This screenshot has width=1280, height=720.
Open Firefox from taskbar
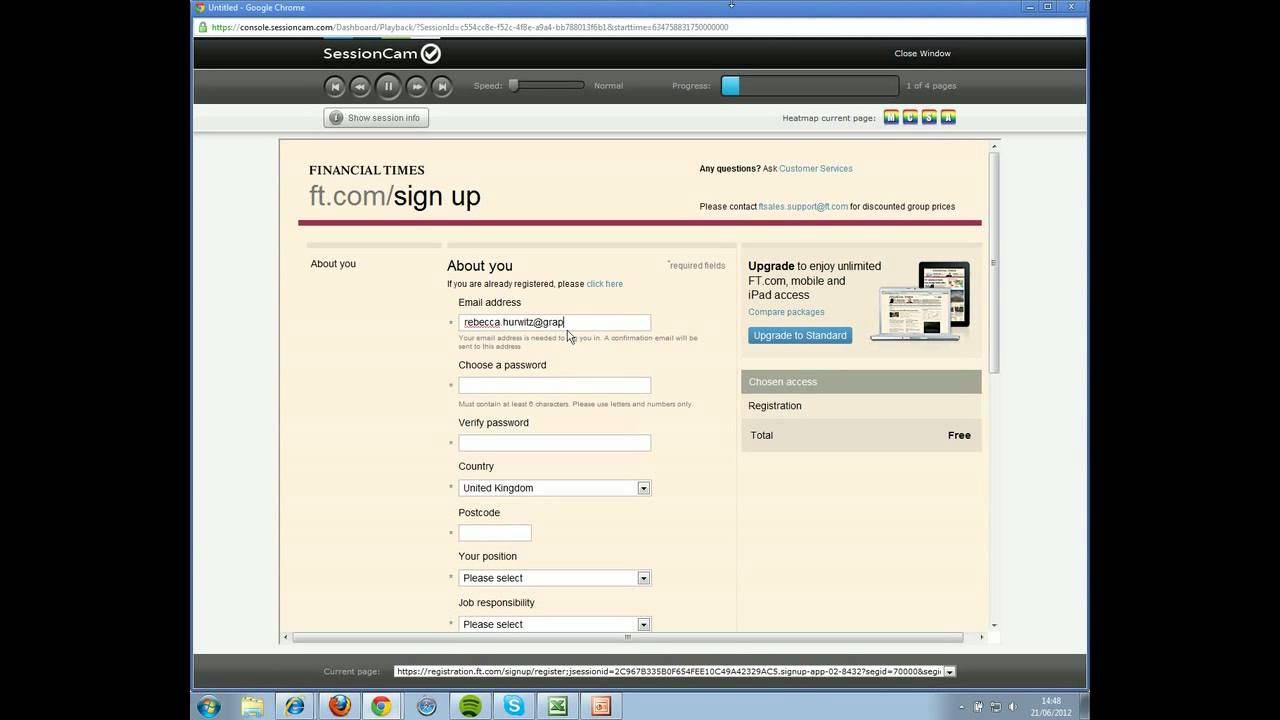pyautogui.click(x=339, y=707)
